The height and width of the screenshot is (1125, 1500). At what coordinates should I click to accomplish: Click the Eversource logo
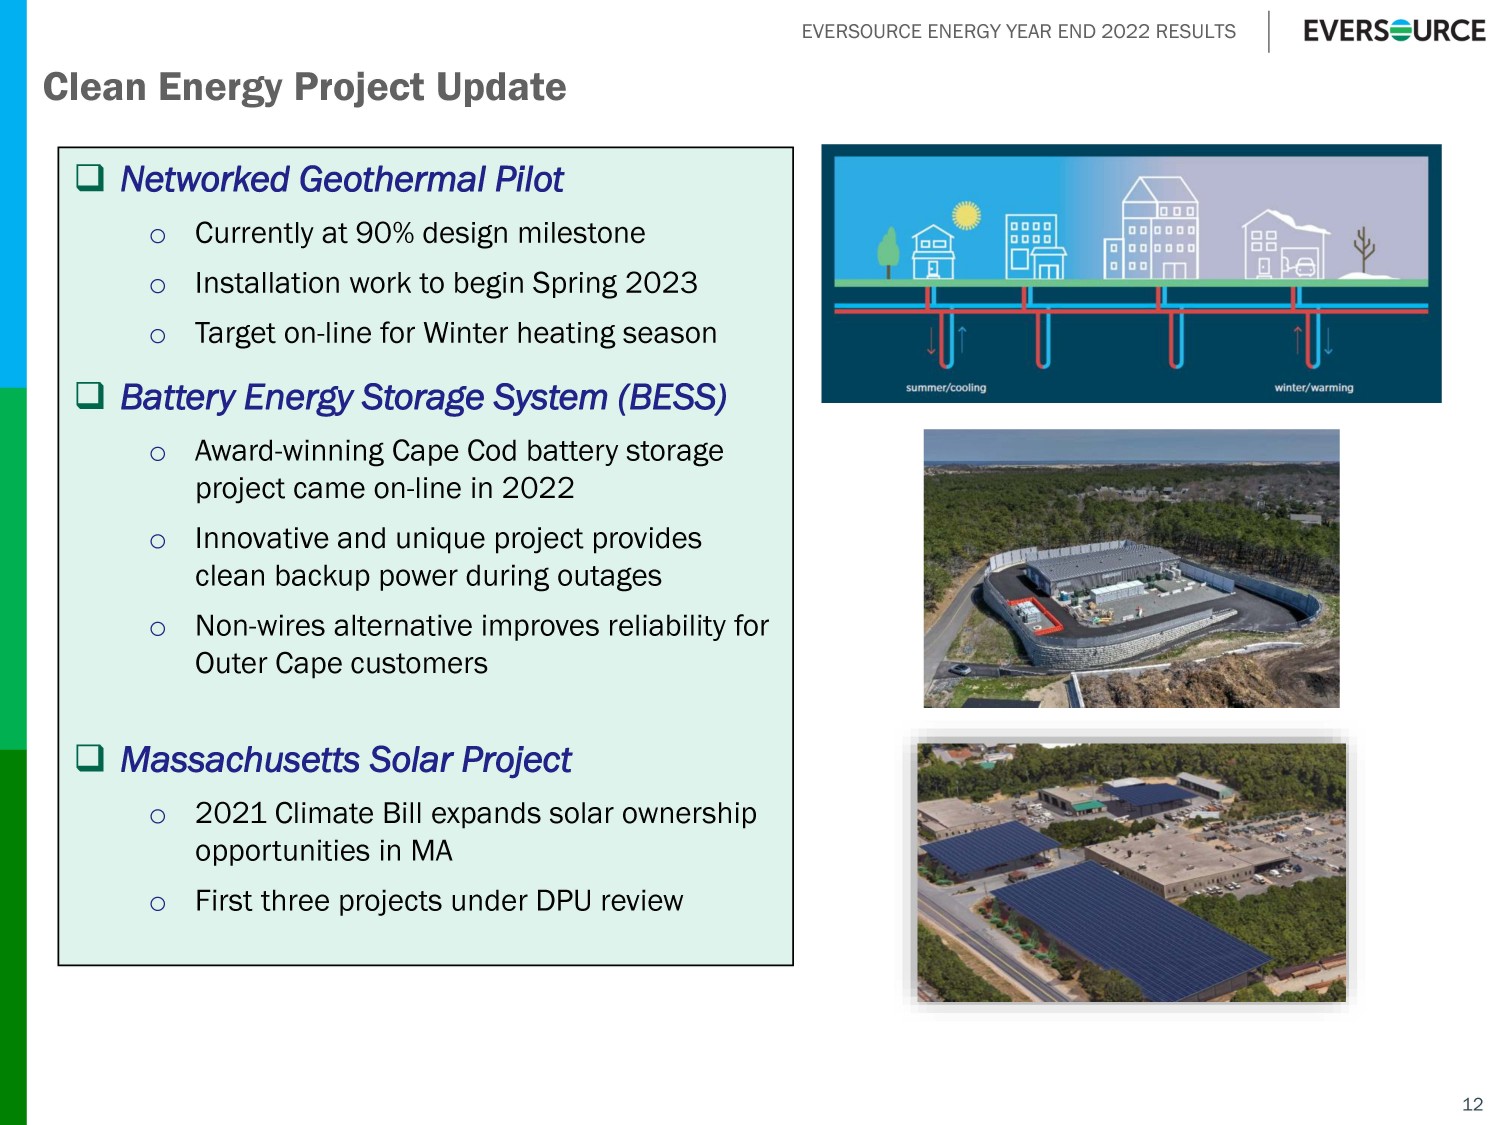(1393, 31)
